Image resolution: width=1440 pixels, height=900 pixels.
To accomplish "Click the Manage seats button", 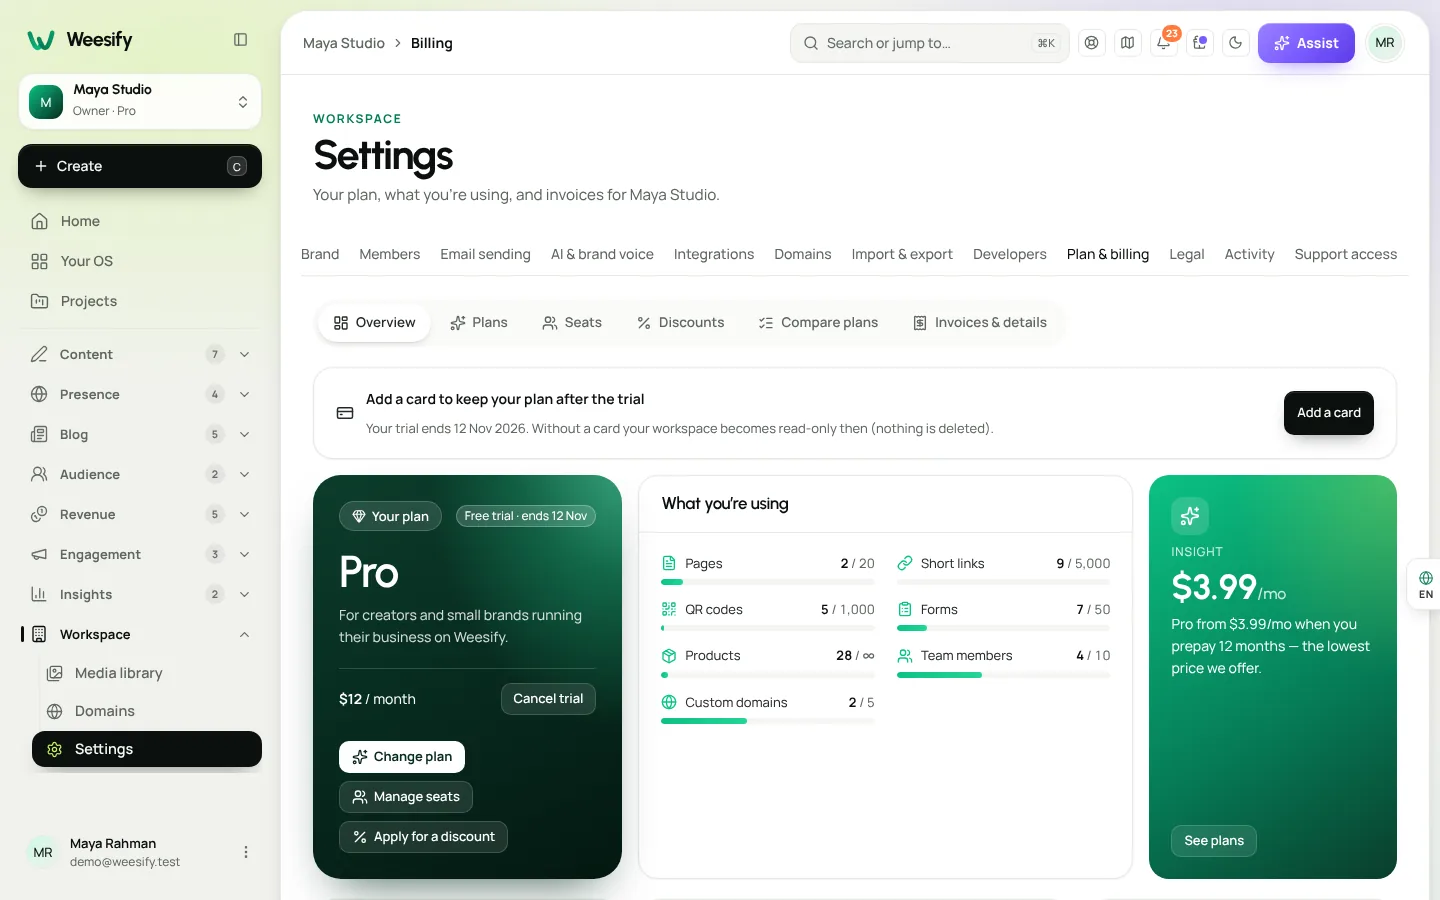I will pos(406,797).
